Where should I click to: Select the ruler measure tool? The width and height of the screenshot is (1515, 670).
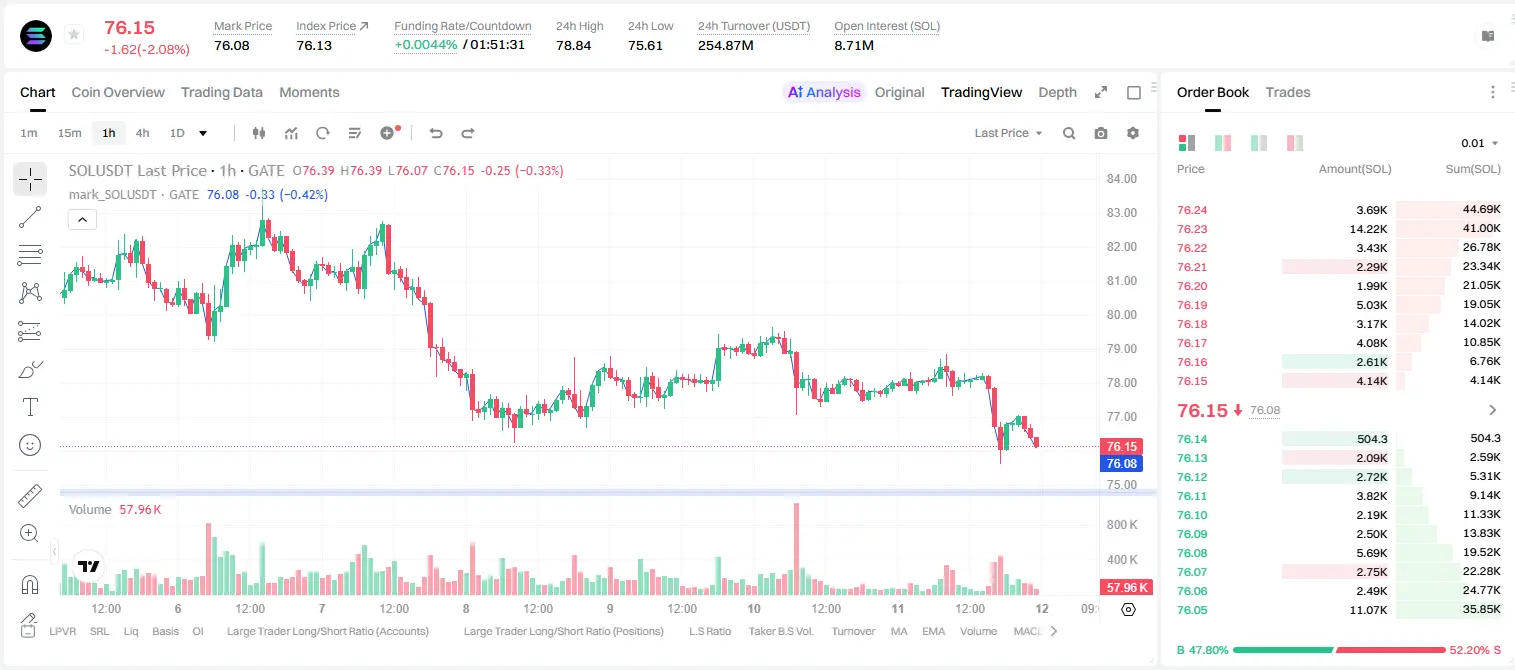point(30,496)
